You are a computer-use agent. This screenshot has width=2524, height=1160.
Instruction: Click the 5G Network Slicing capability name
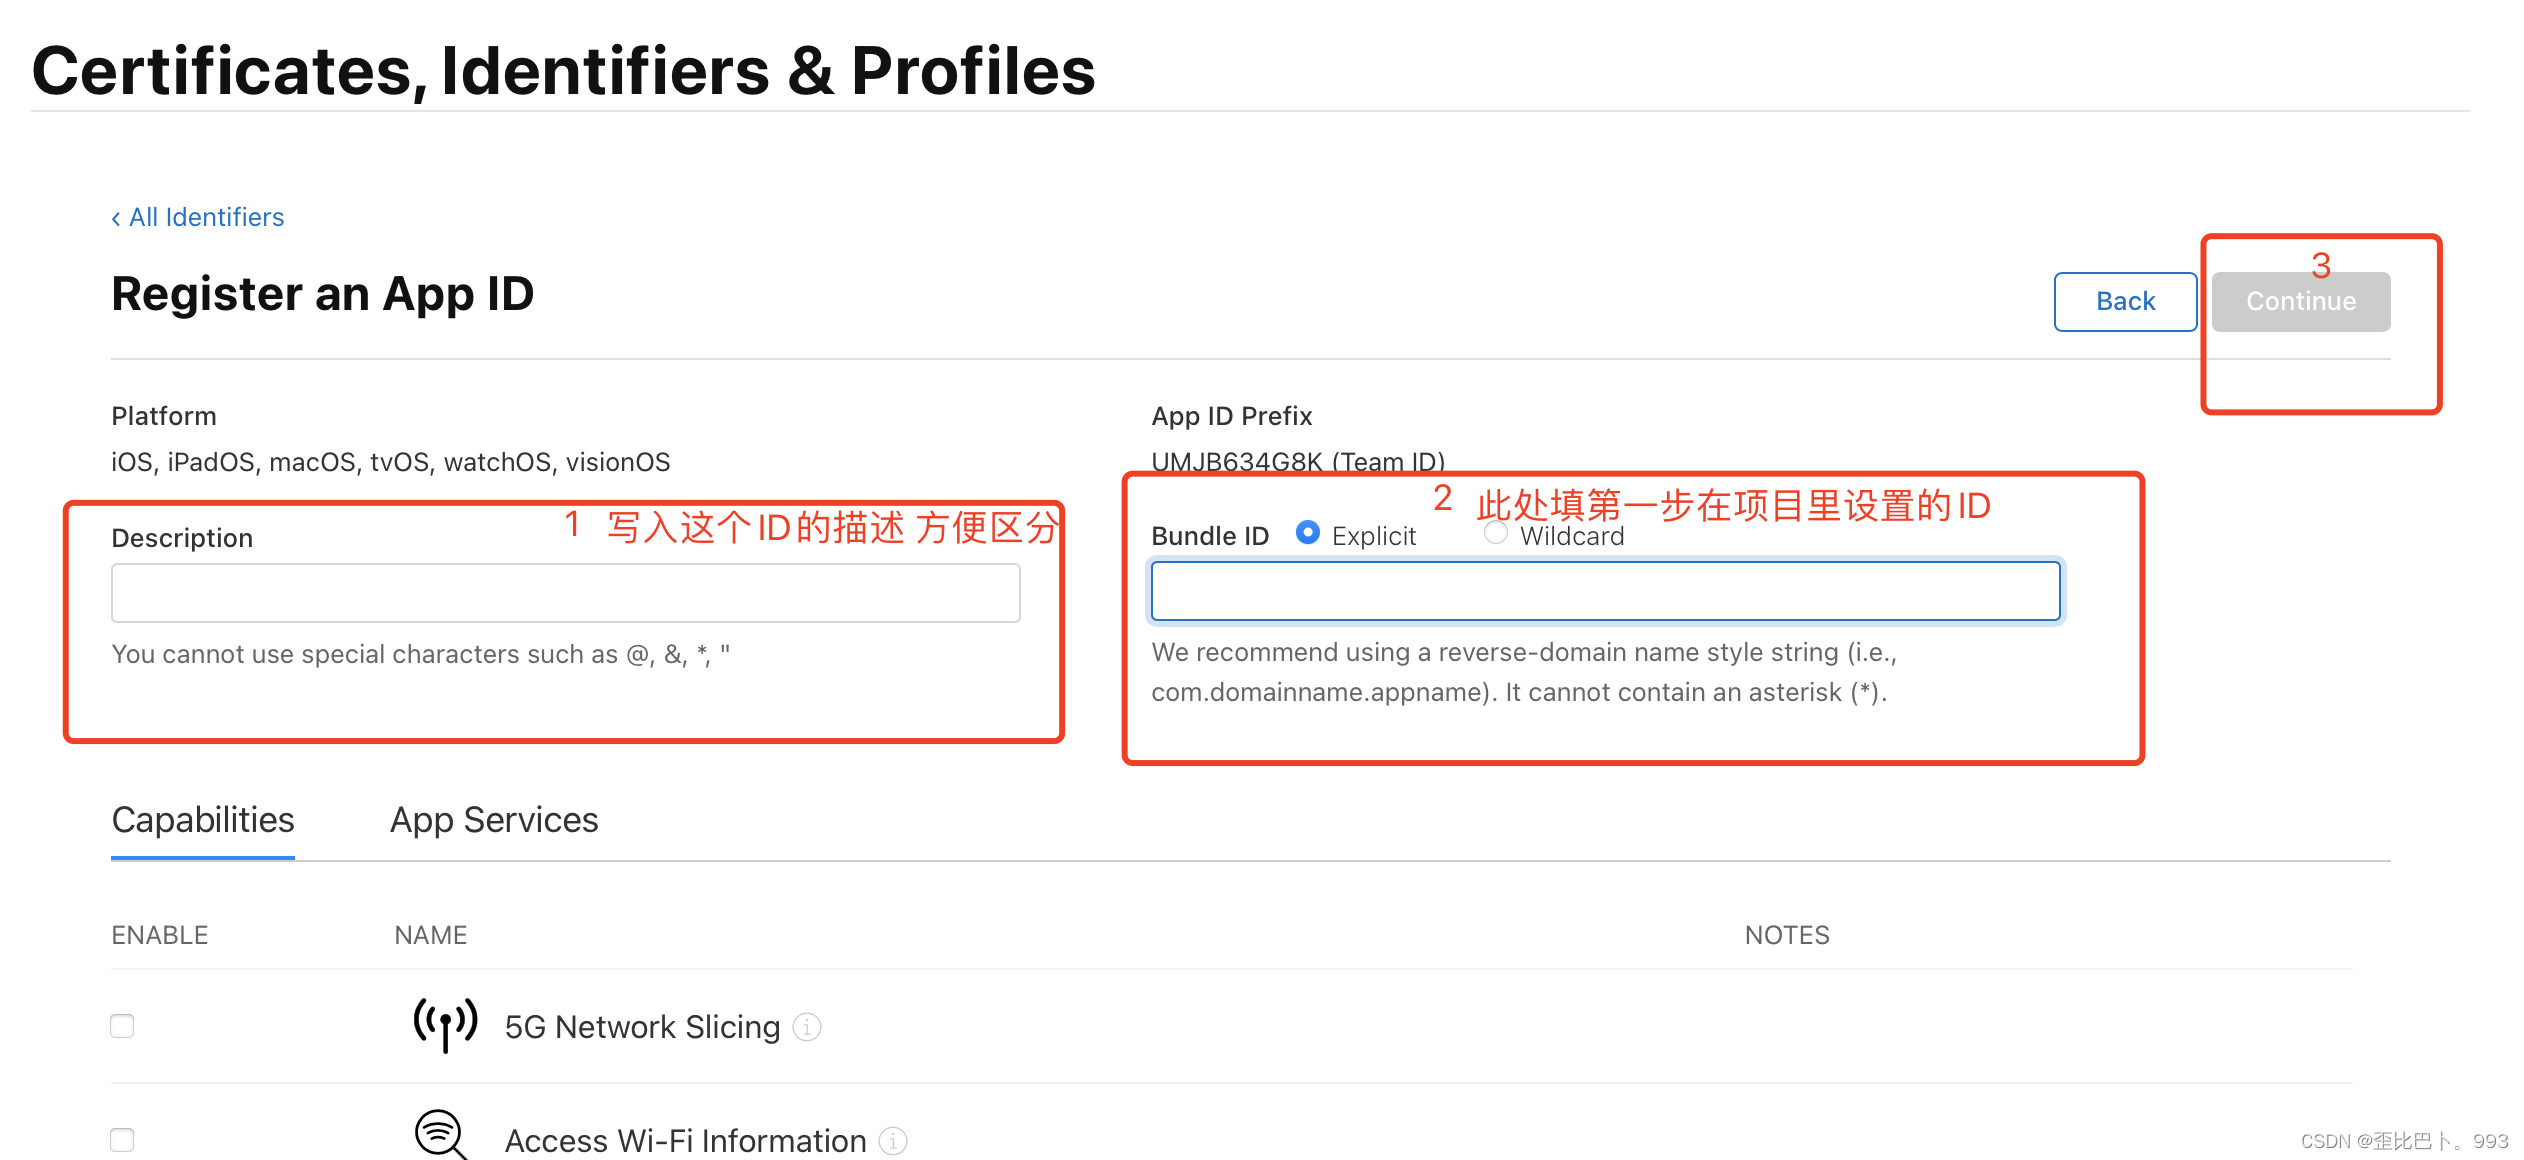tap(642, 1027)
